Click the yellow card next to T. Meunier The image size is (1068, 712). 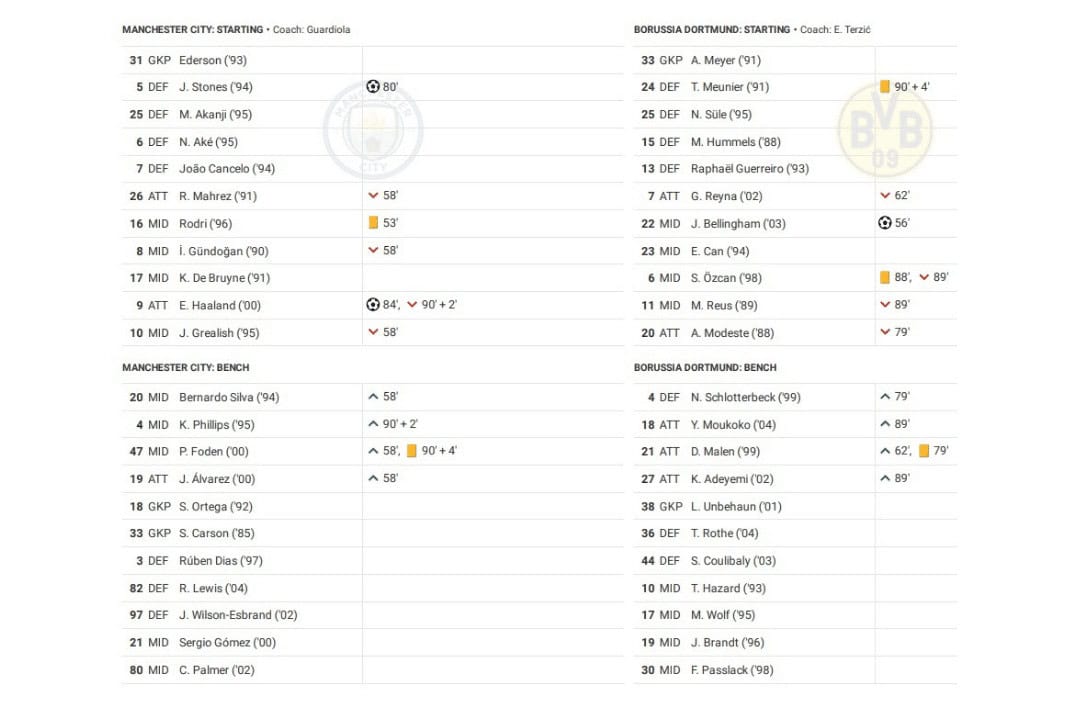(884, 87)
